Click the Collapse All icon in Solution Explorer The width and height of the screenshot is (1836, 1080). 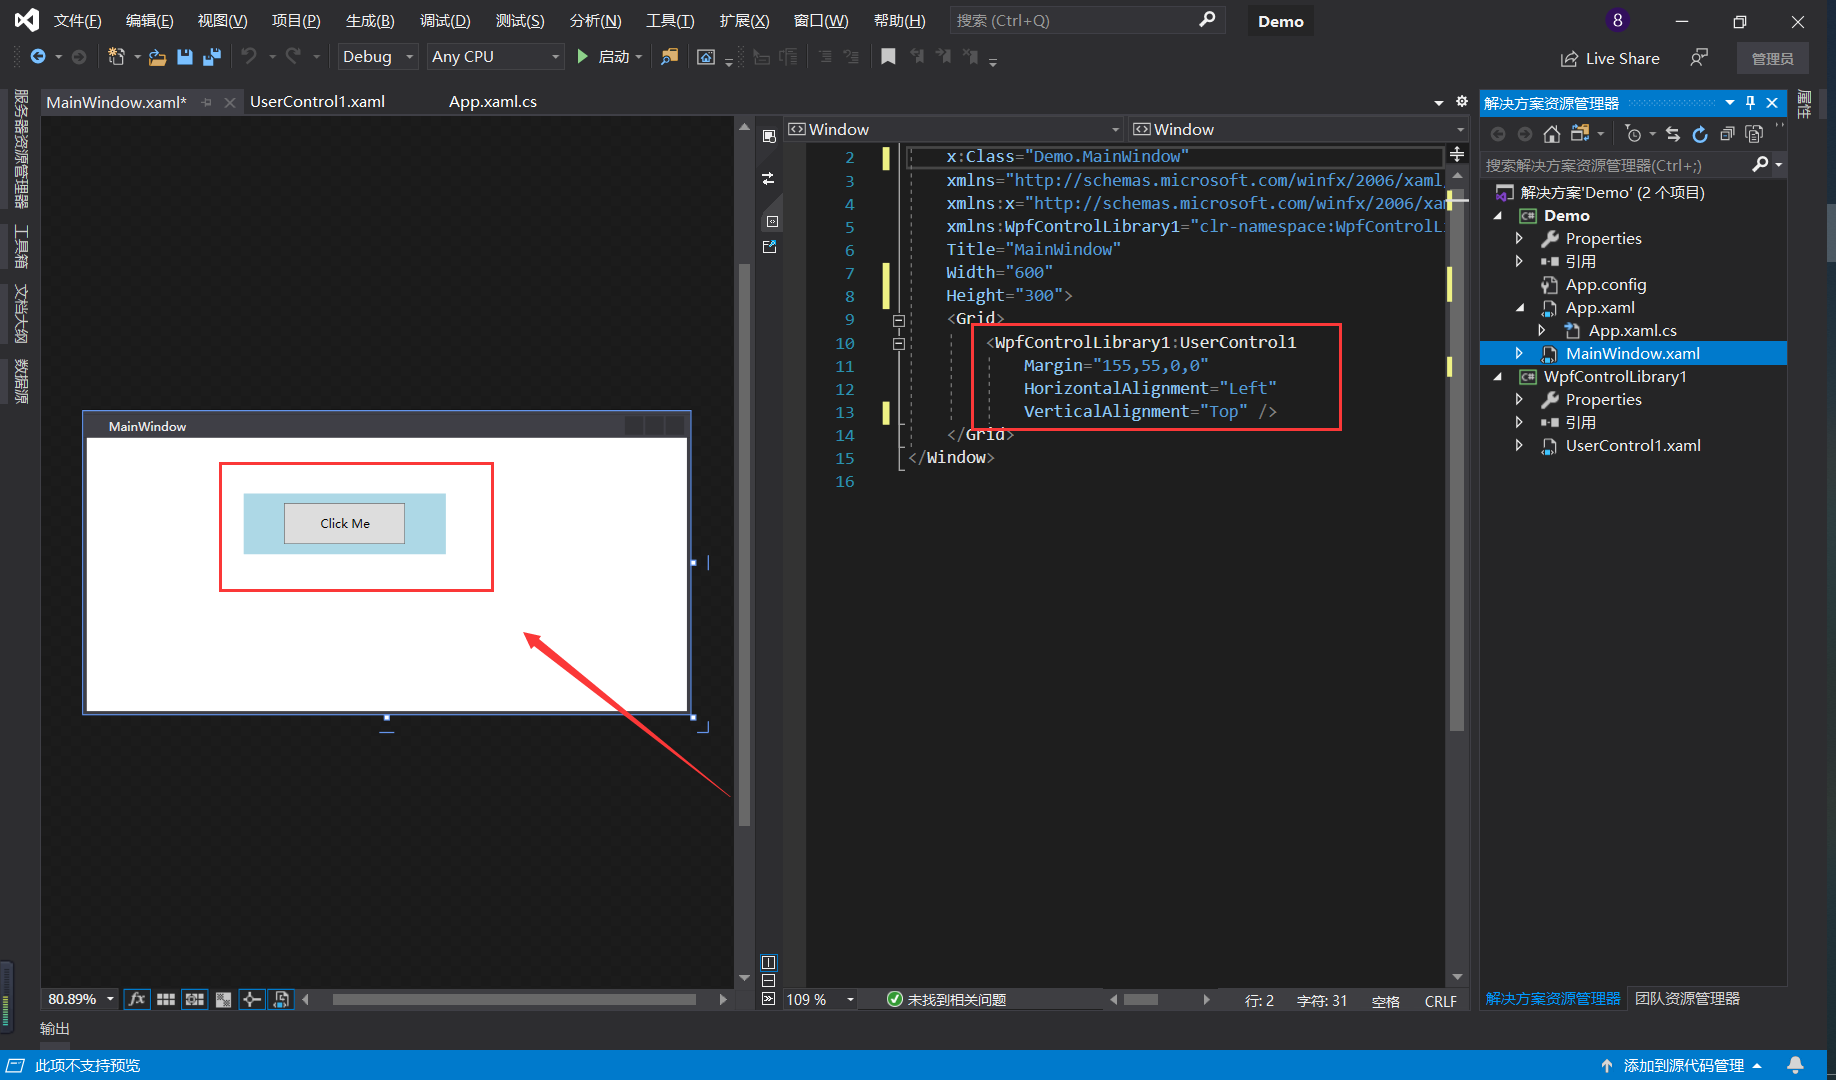(1727, 134)
